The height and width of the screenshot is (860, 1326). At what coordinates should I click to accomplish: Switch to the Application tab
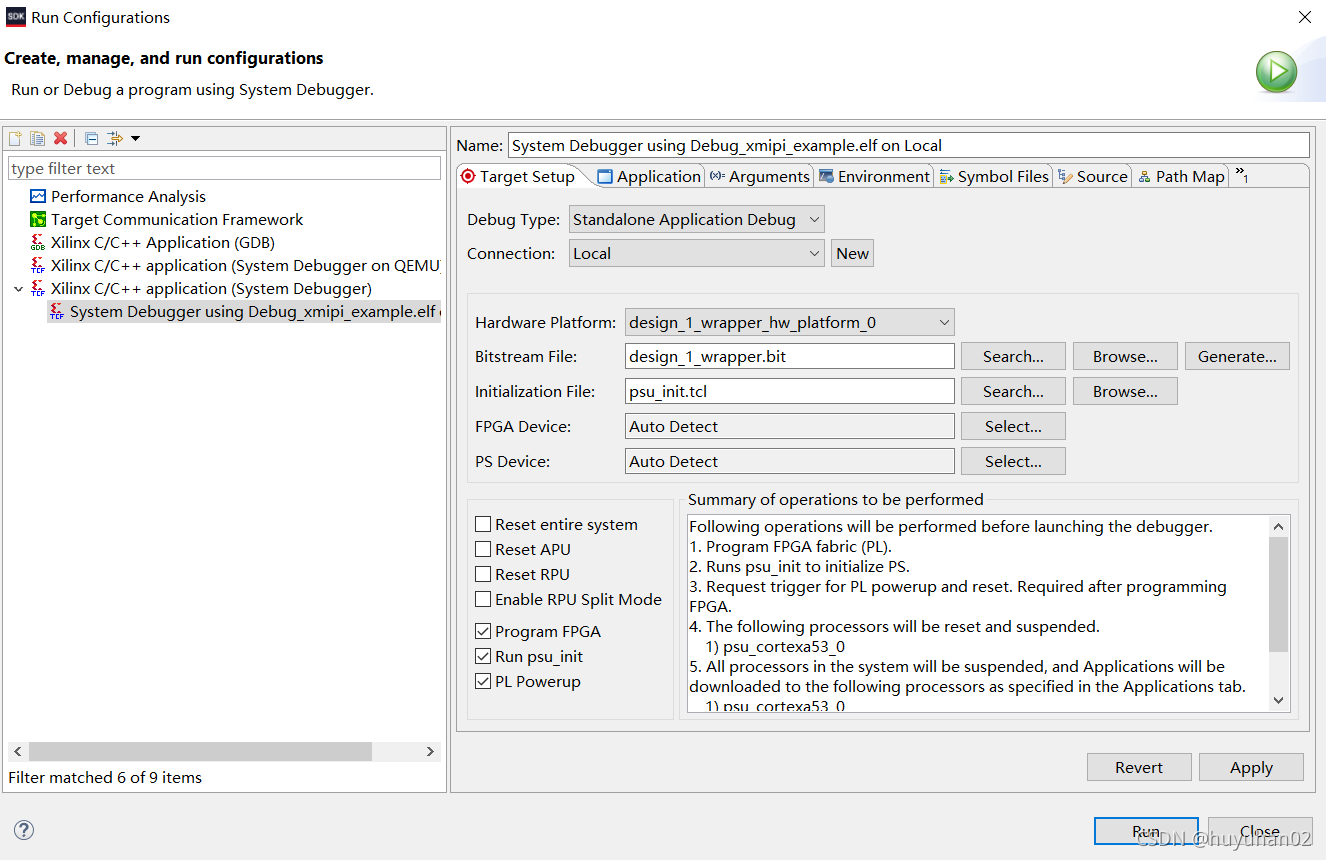(649, 176)
